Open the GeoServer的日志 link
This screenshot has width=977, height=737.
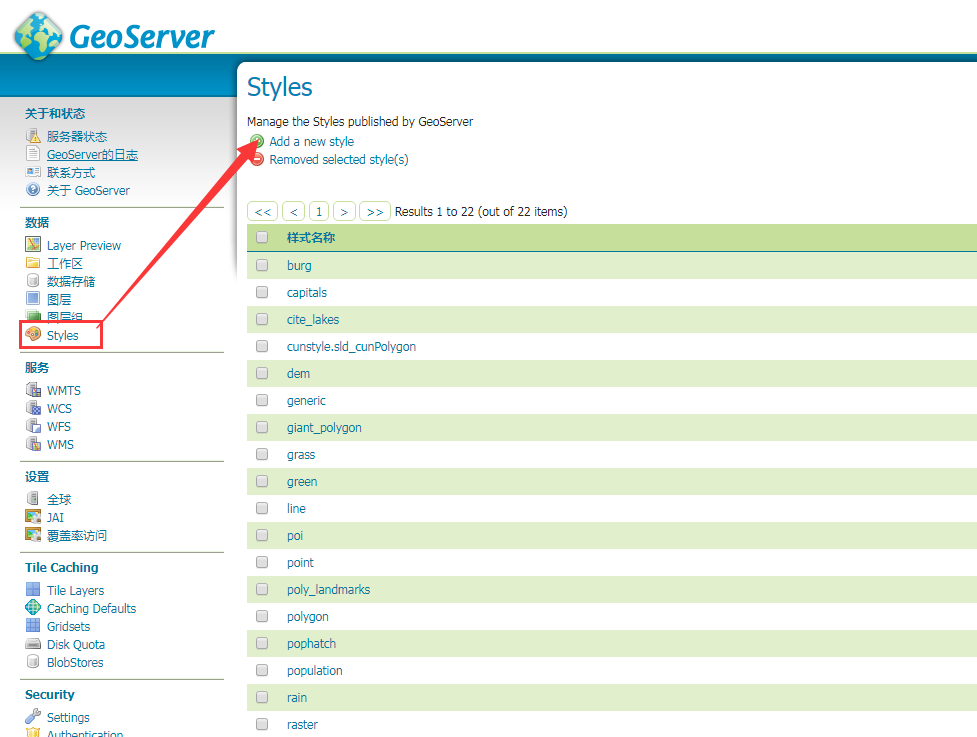click(92, 155)
